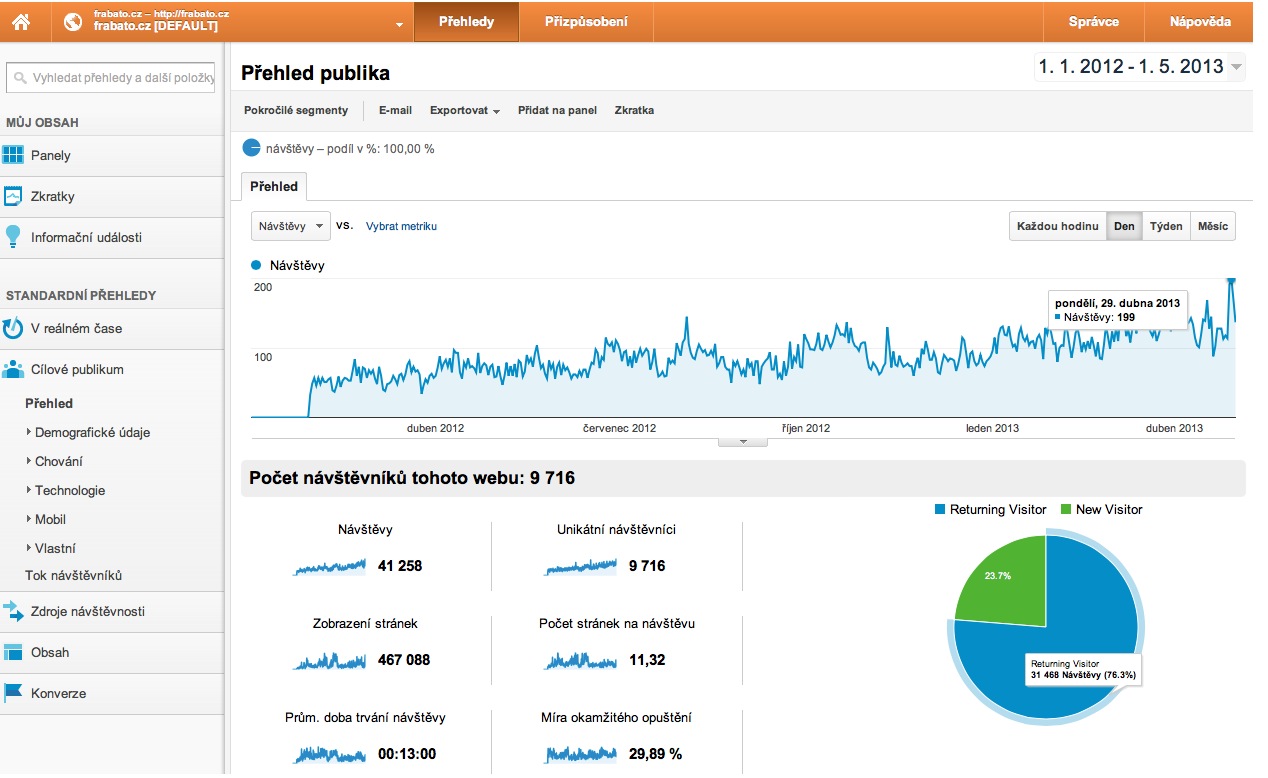
Task: Open the Správce menu item
Action: 1093,21
